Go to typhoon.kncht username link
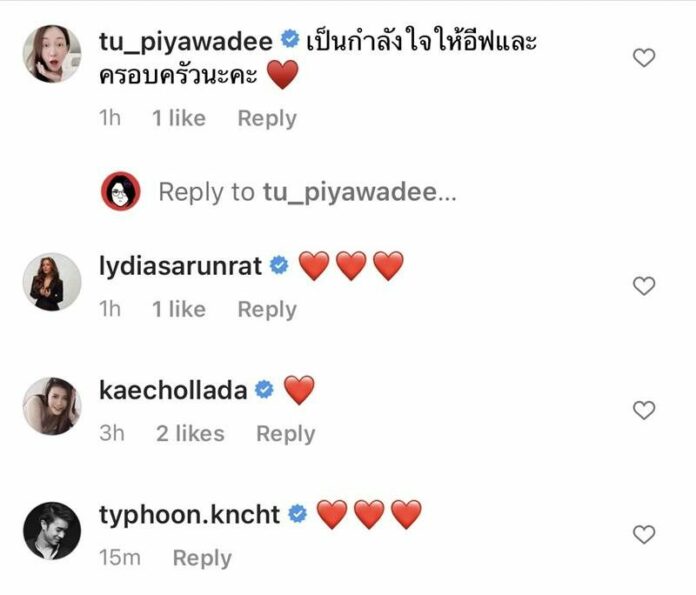This screenshot has width=696, height=595. pyautogui.click(x=190, y=515)
